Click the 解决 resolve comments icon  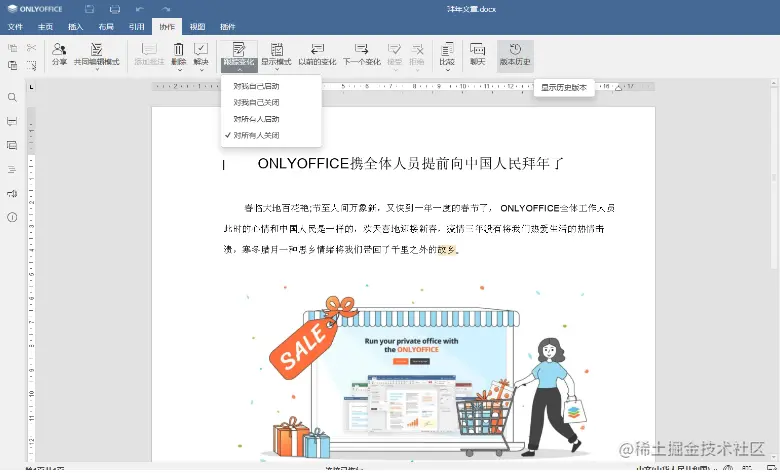coord(200,49)
